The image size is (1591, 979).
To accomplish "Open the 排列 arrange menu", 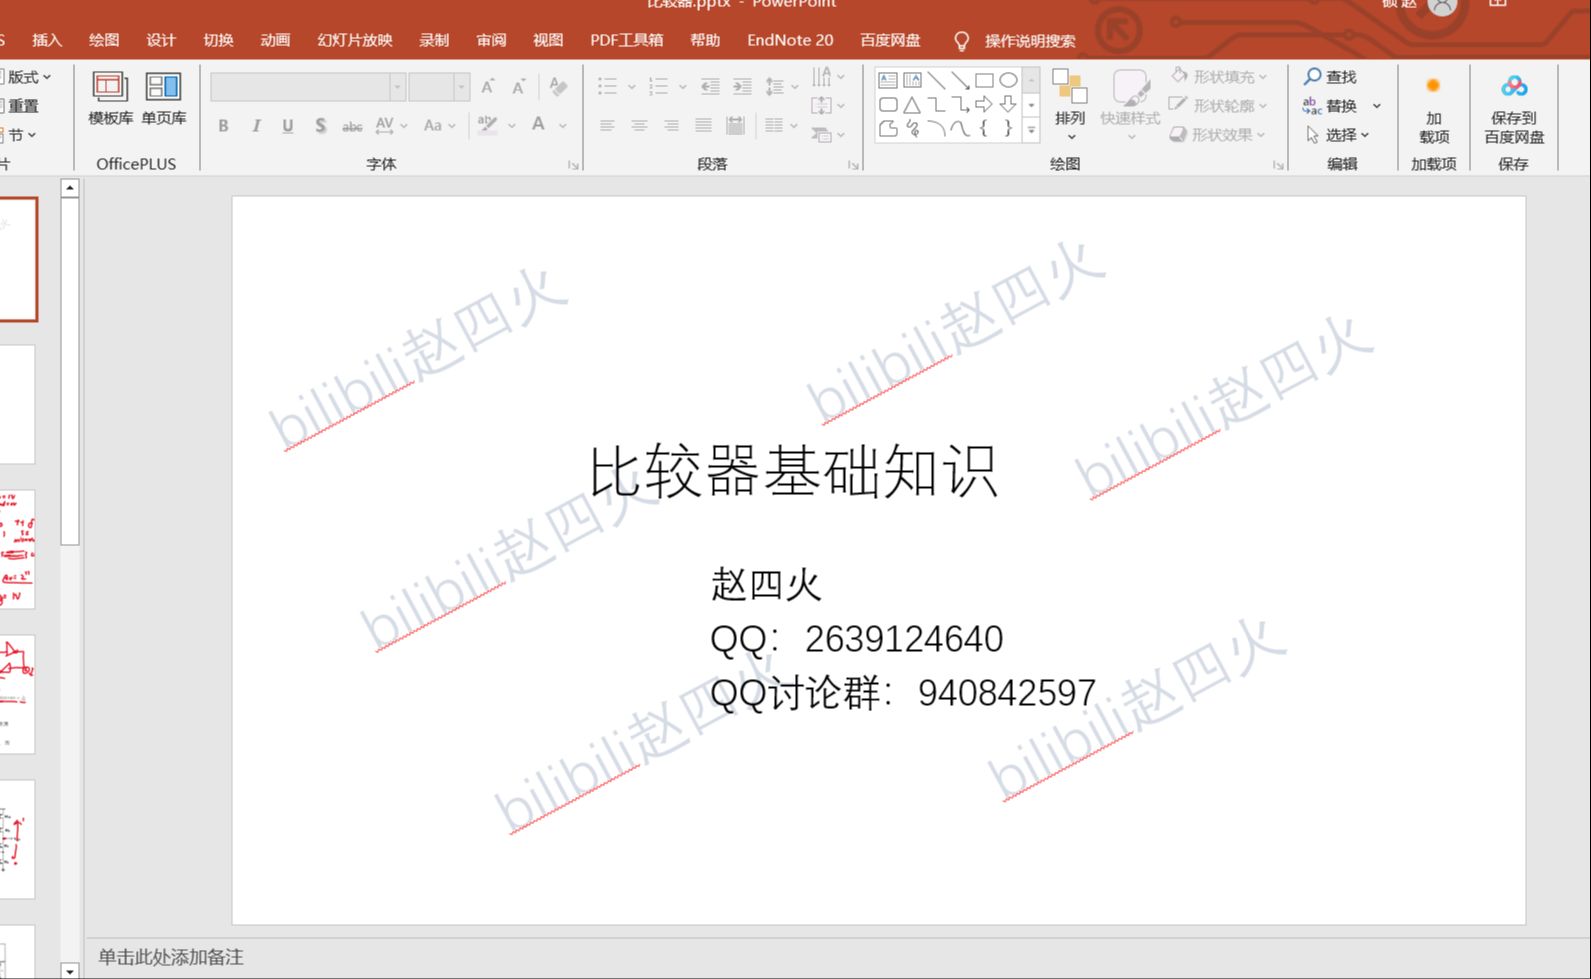I will click(1070, 105).
